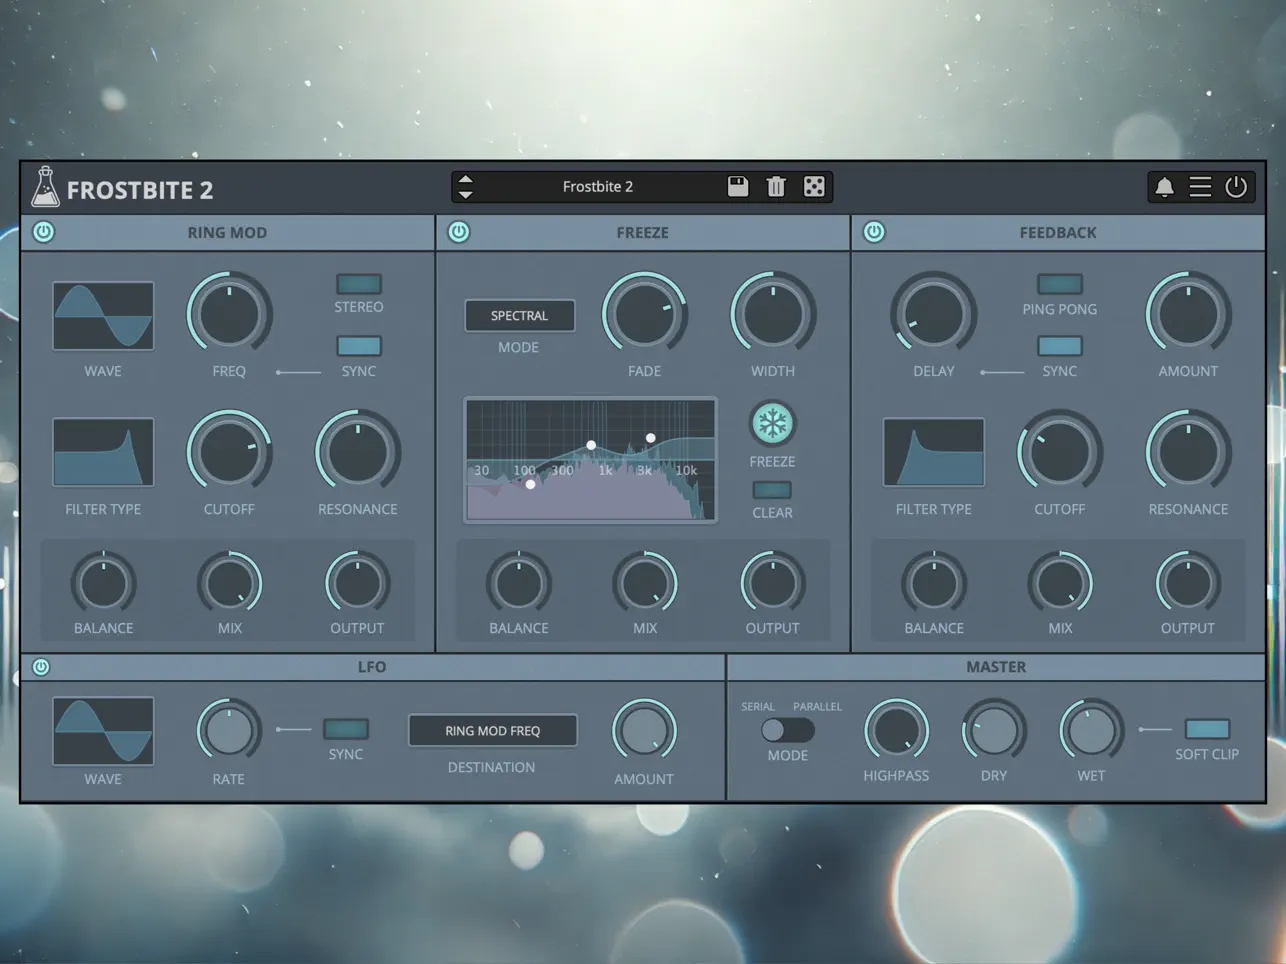This screenshot has height=964, width=1286.
Task: Click the Master Wet knob
Action: point(1091,731)
